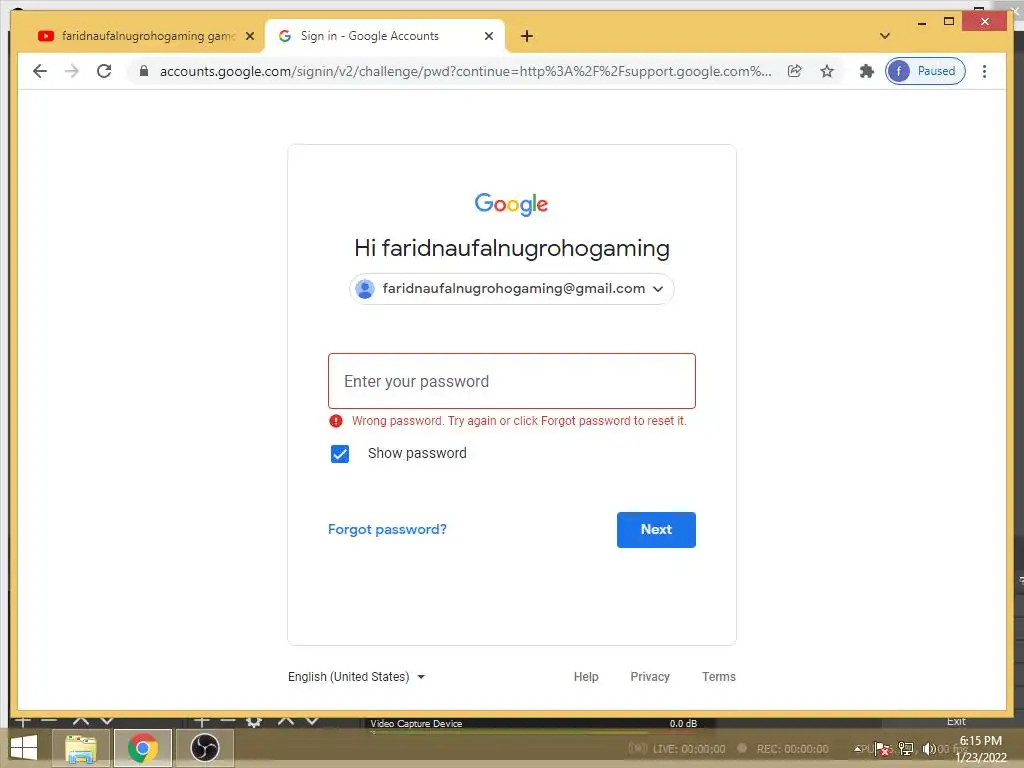Bookmark this page with the star icon
1024x768 pixels.
click(827, 71)
